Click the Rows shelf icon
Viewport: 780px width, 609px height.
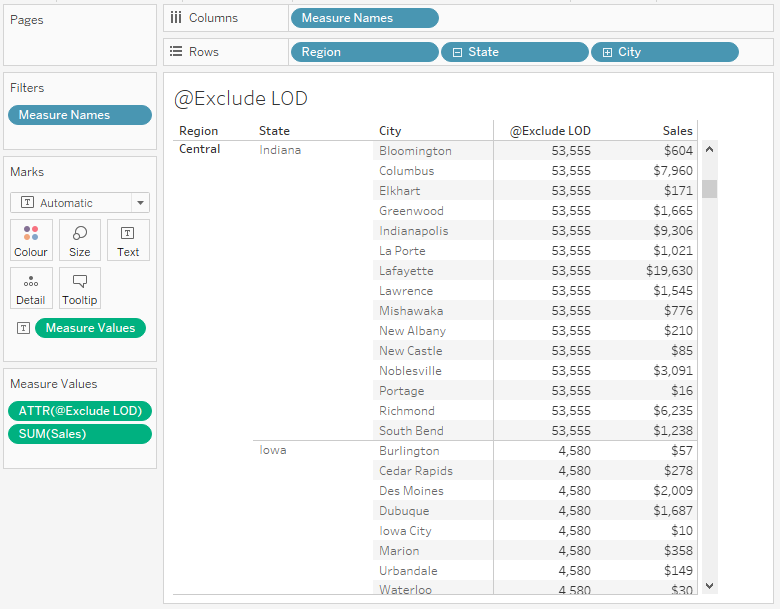pyautogui.click(x=176, y=52)
